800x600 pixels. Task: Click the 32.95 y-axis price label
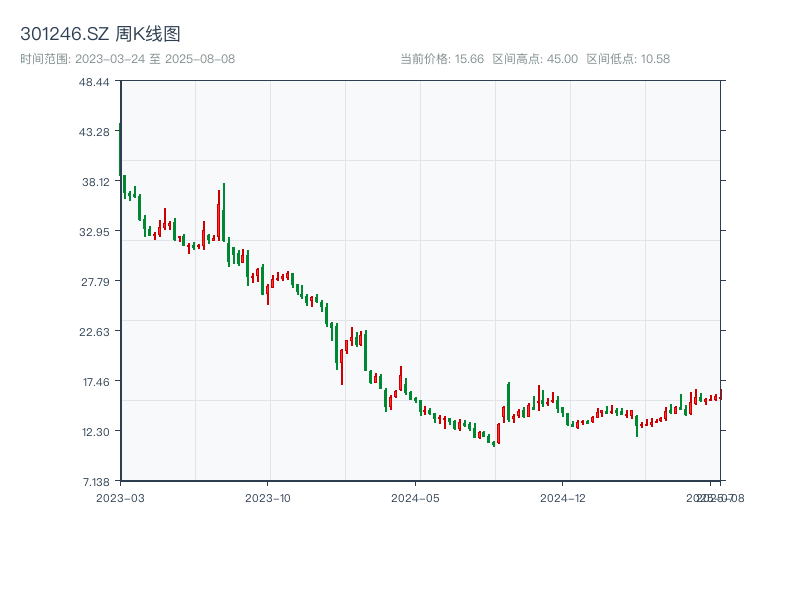(96, 231)
